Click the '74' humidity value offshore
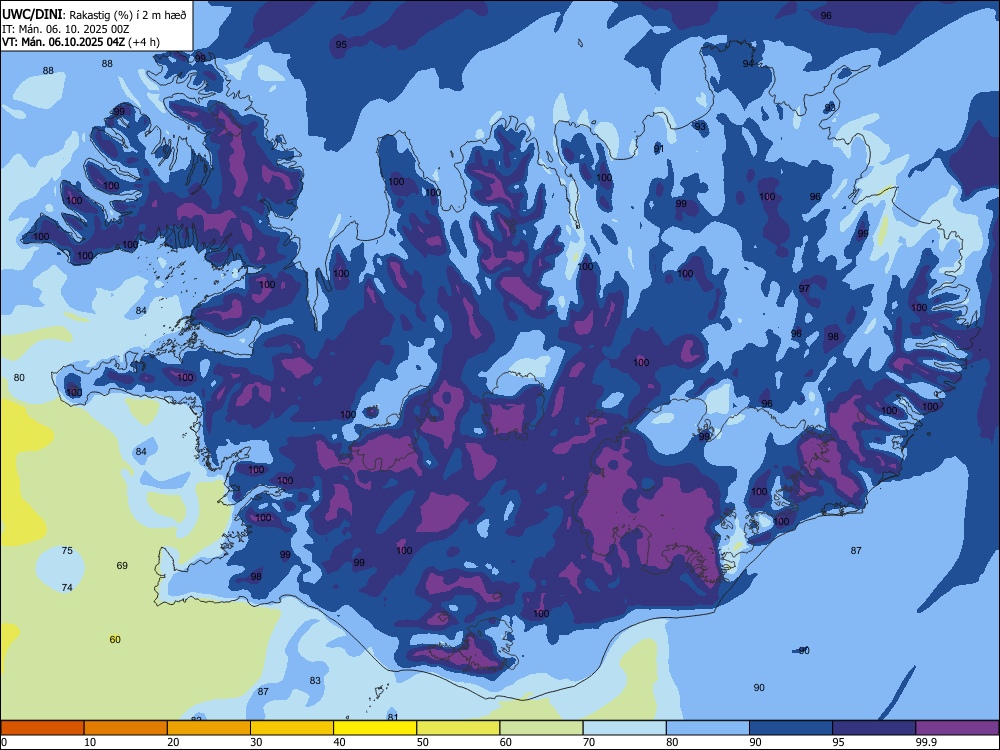 67,588
